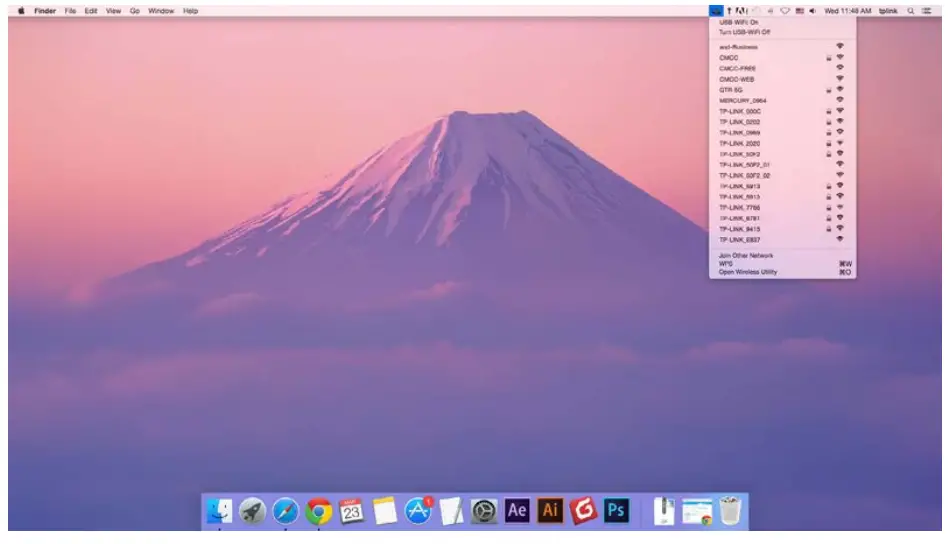Viewport: 948px width, 544px height.
Task: Open Adobe After Effects from dock
Action: pos(517,510)
